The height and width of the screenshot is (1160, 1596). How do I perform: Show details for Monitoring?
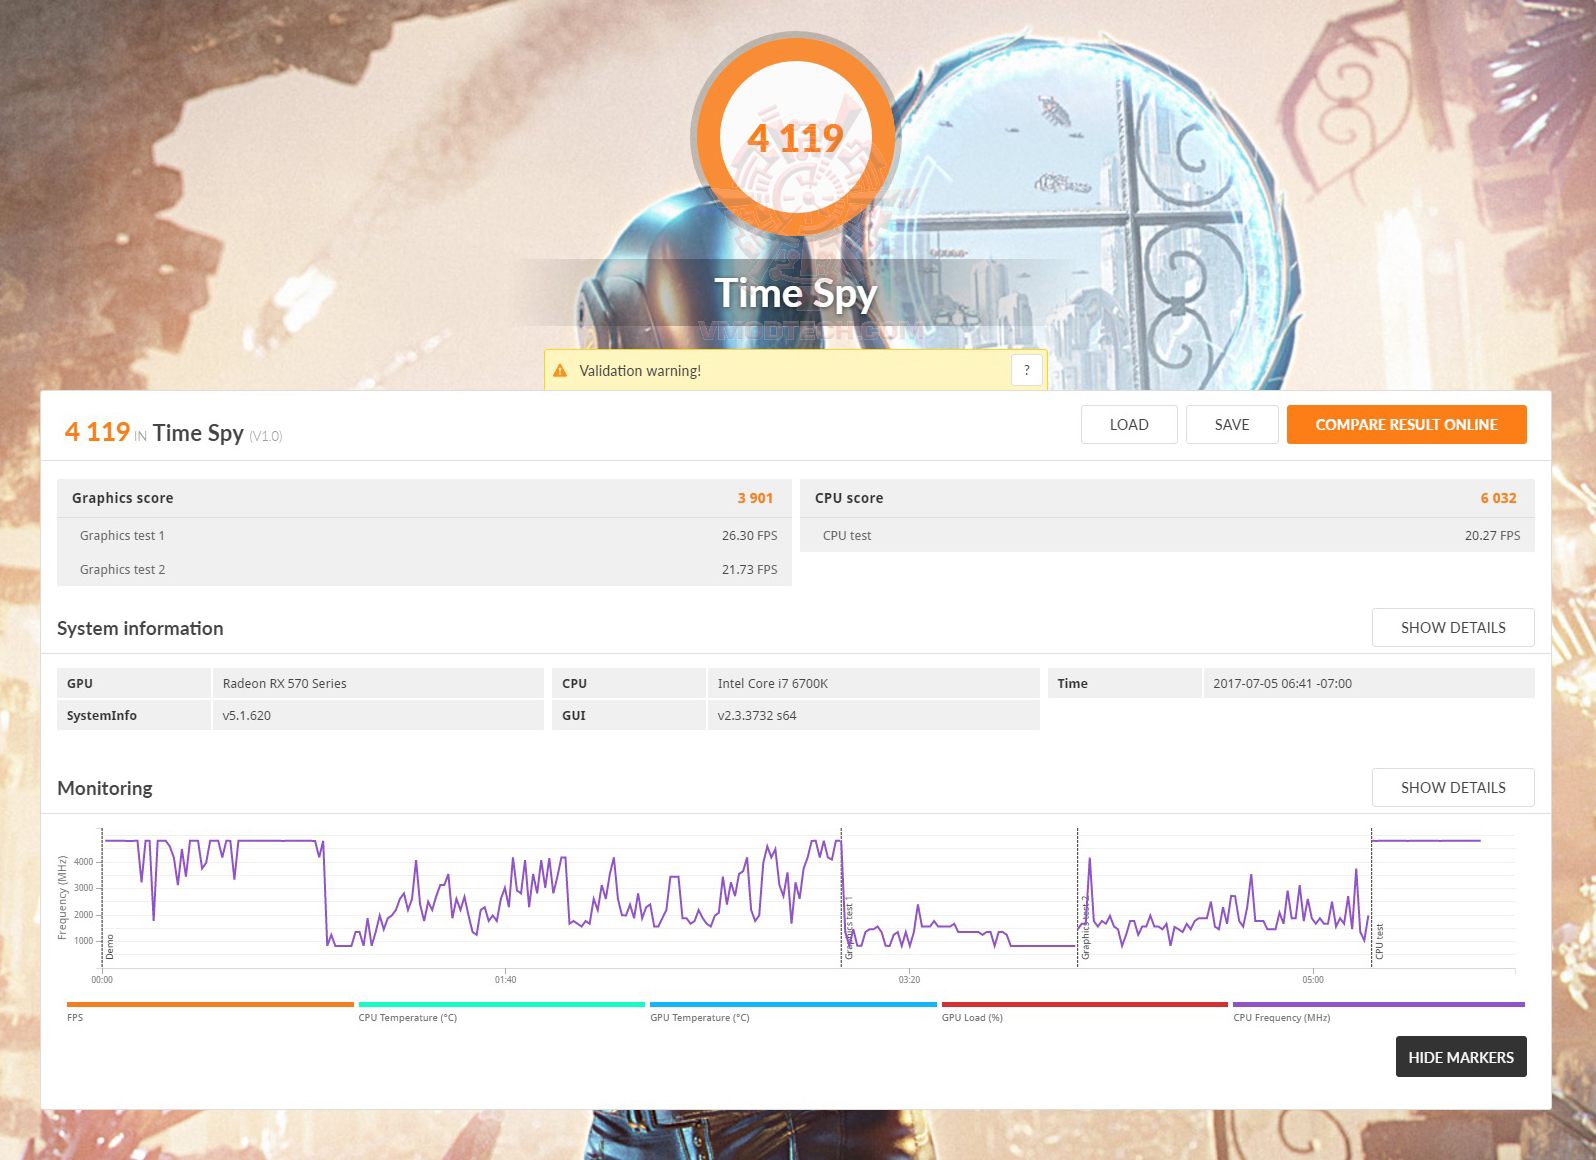coord(1453,788)
